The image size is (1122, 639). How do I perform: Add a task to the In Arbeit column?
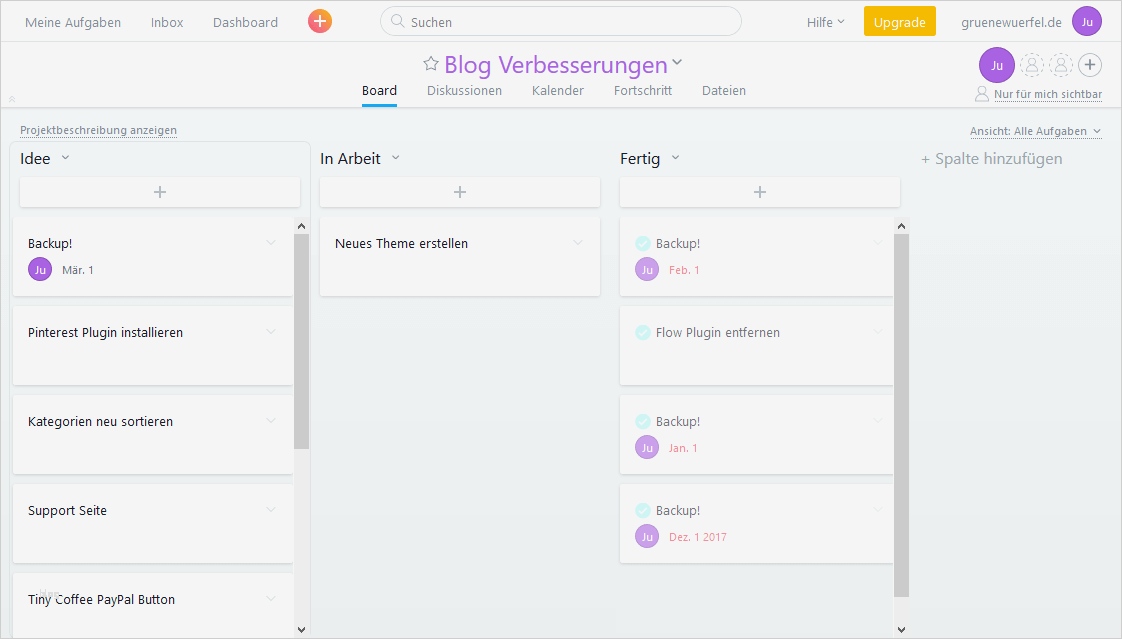coord(459,192)
